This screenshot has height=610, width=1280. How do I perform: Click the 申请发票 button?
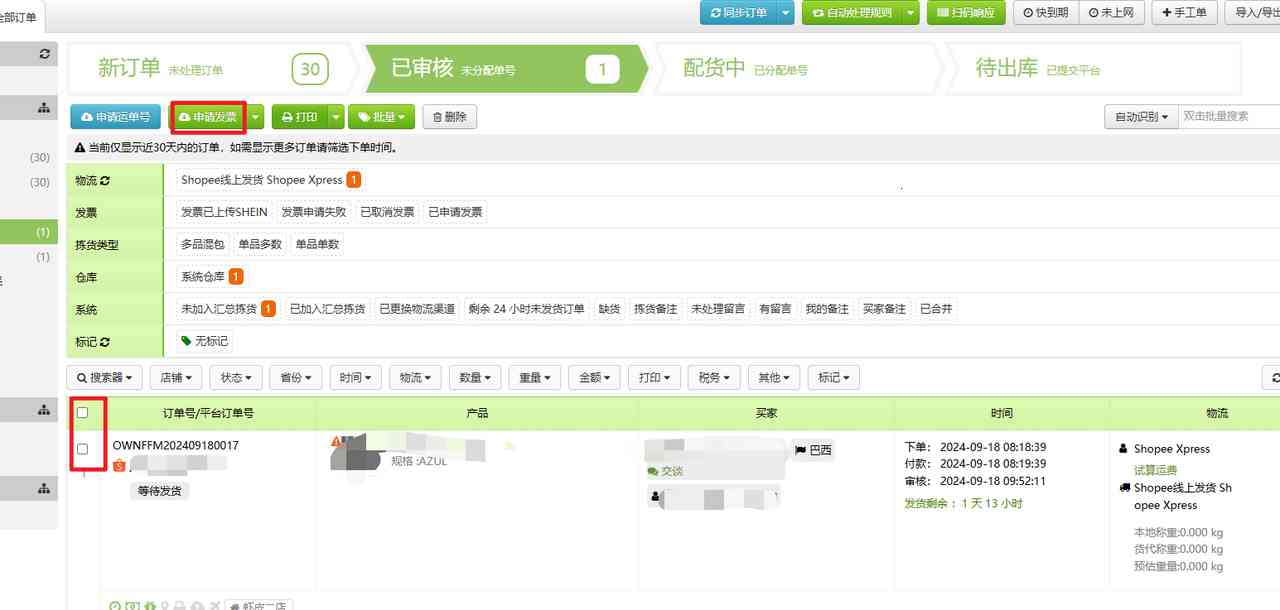[x=207, y=116]
